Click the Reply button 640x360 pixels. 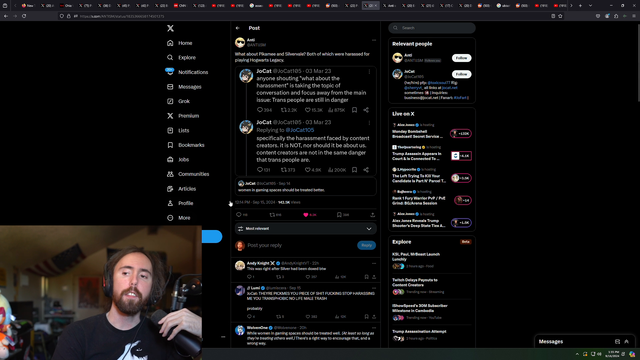(367, 245)
